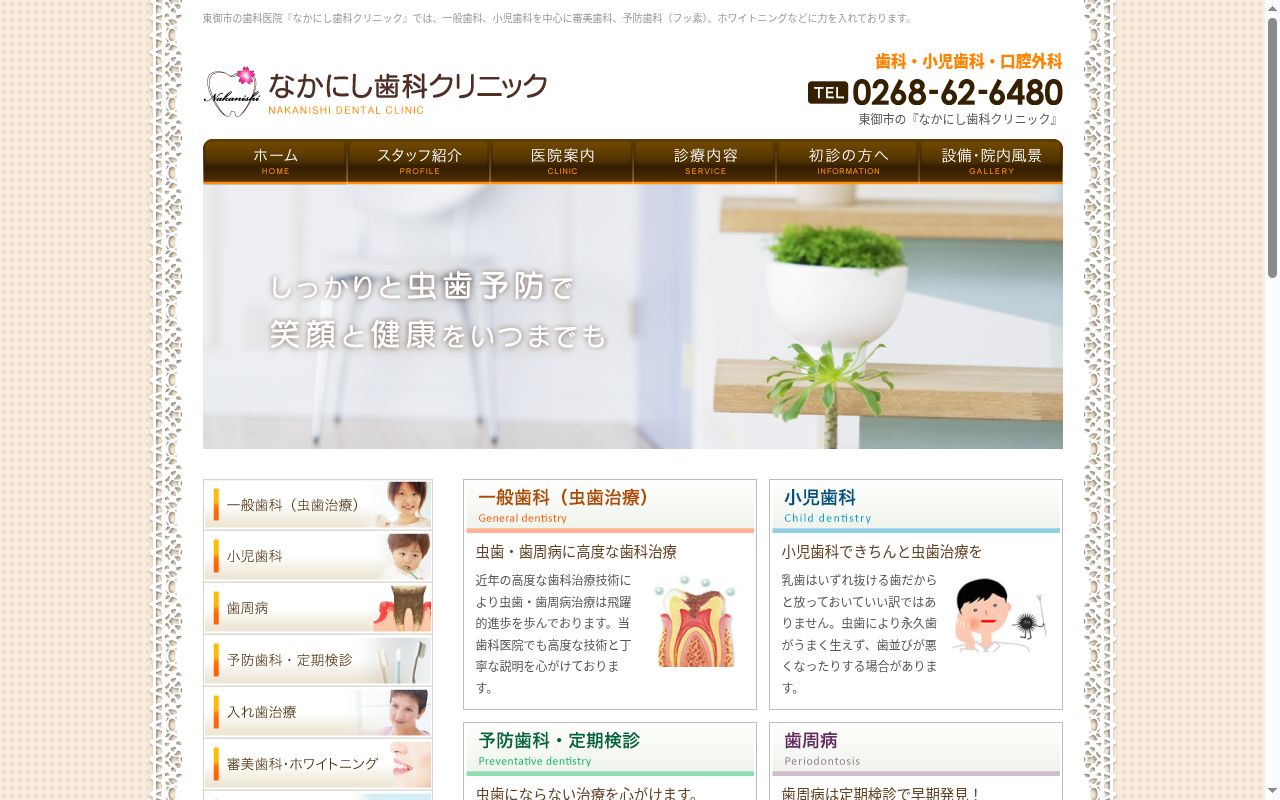This screenshot has height=800, width=1280.
Task: Open the ホーム HOME menu tab
Action: coord(275,161)
